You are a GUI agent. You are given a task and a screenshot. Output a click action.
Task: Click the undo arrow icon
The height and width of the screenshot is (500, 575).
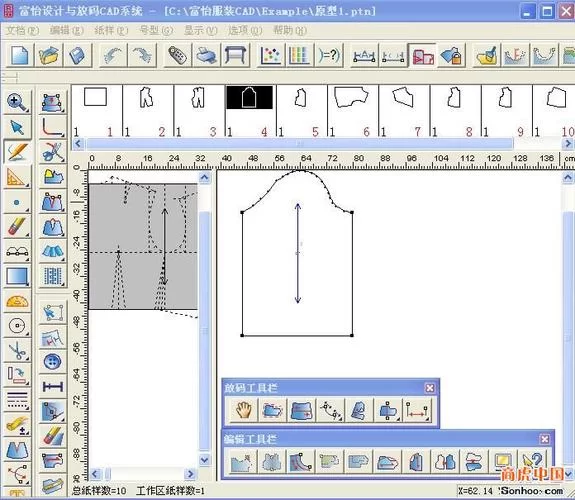click(x=113, y=55)
